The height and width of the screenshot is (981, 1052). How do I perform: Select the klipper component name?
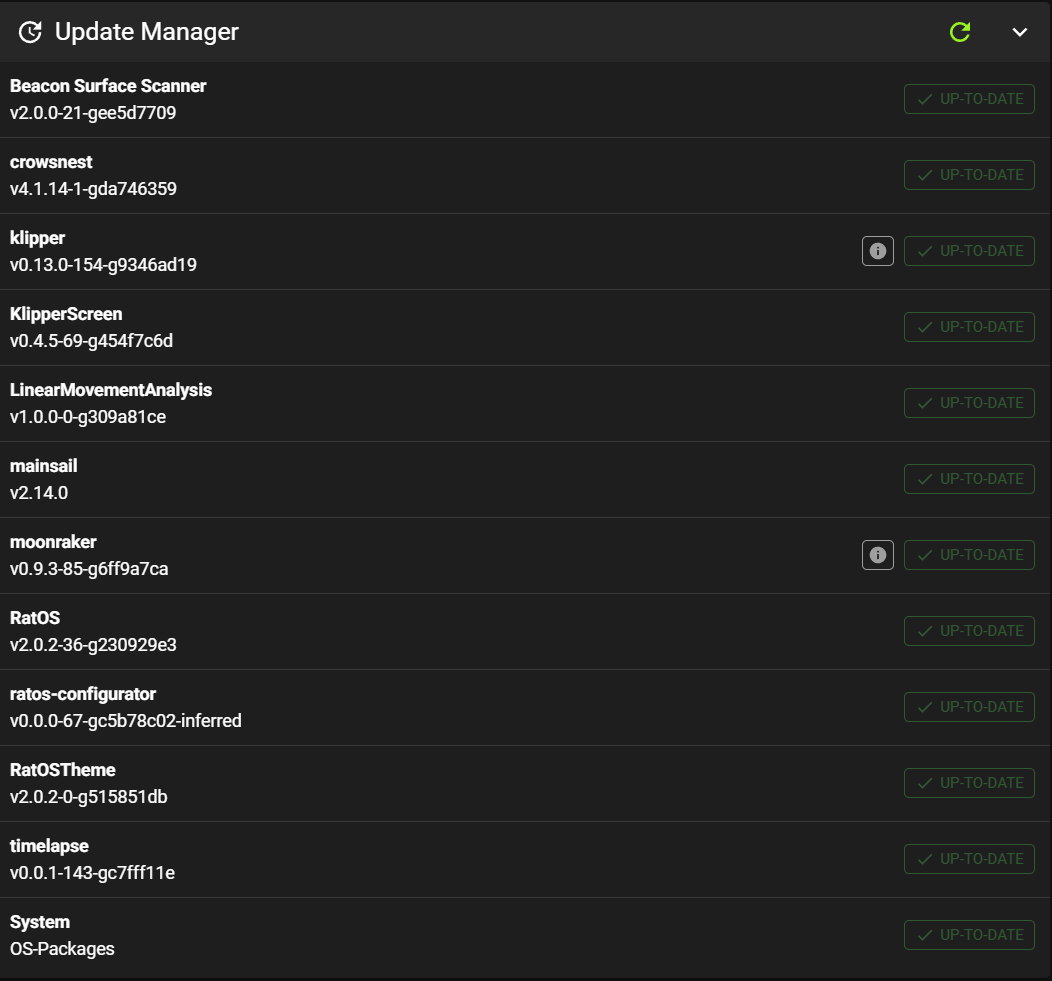point(38,238)
